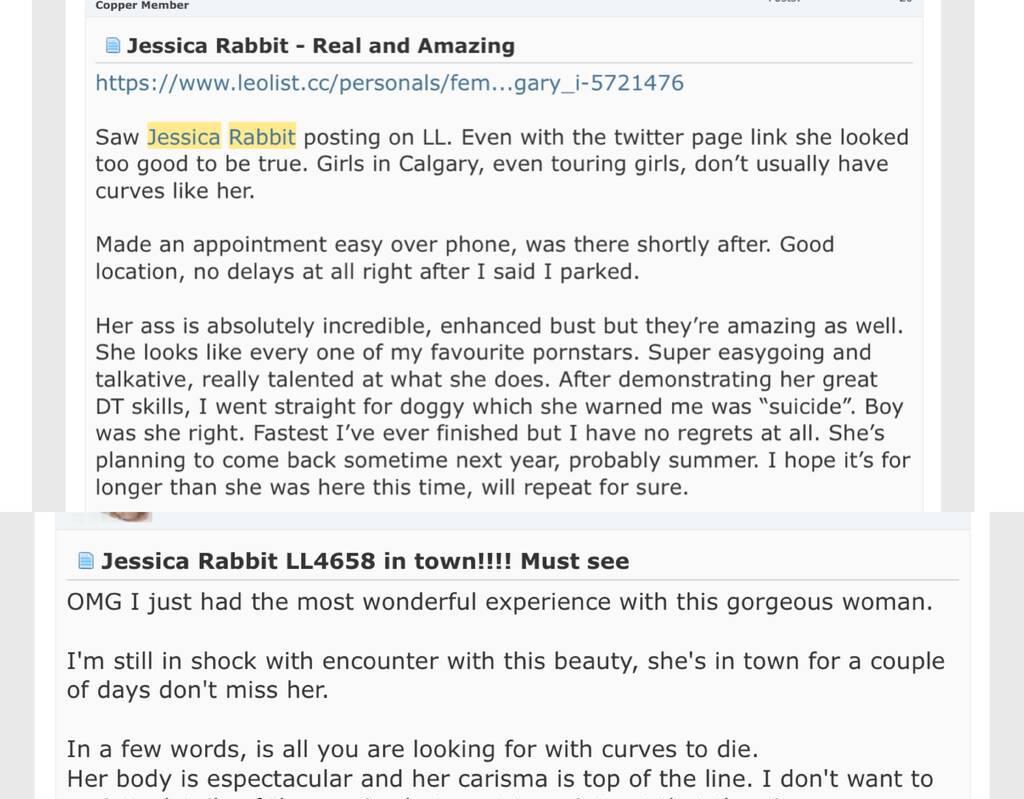Click the sentence "In a few words, is all"
This screenshot has height=799, width=1024.
pyautogui.click(x=413, y=749)
